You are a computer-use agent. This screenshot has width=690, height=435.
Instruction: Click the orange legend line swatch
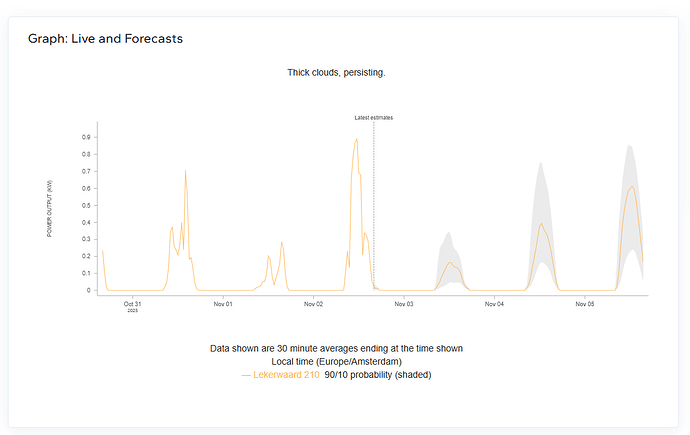pos(246,375)
